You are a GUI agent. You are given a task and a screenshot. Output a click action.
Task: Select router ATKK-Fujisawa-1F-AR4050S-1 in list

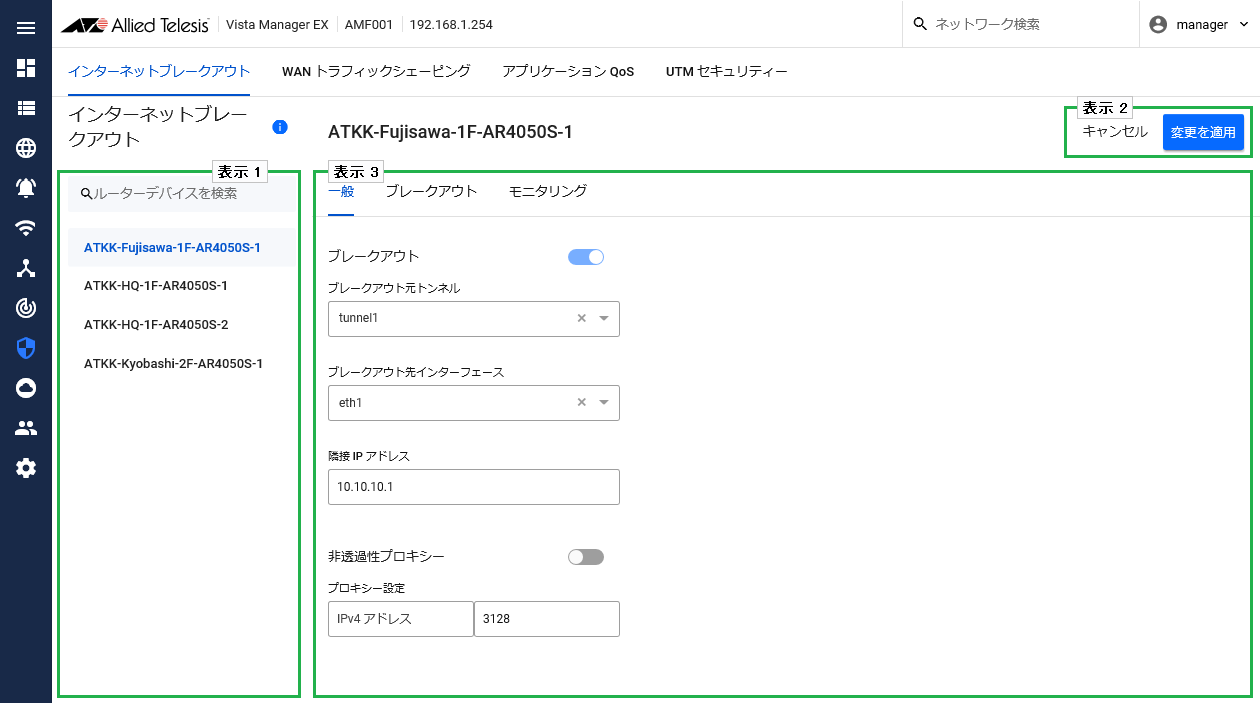tap(182, 247)
